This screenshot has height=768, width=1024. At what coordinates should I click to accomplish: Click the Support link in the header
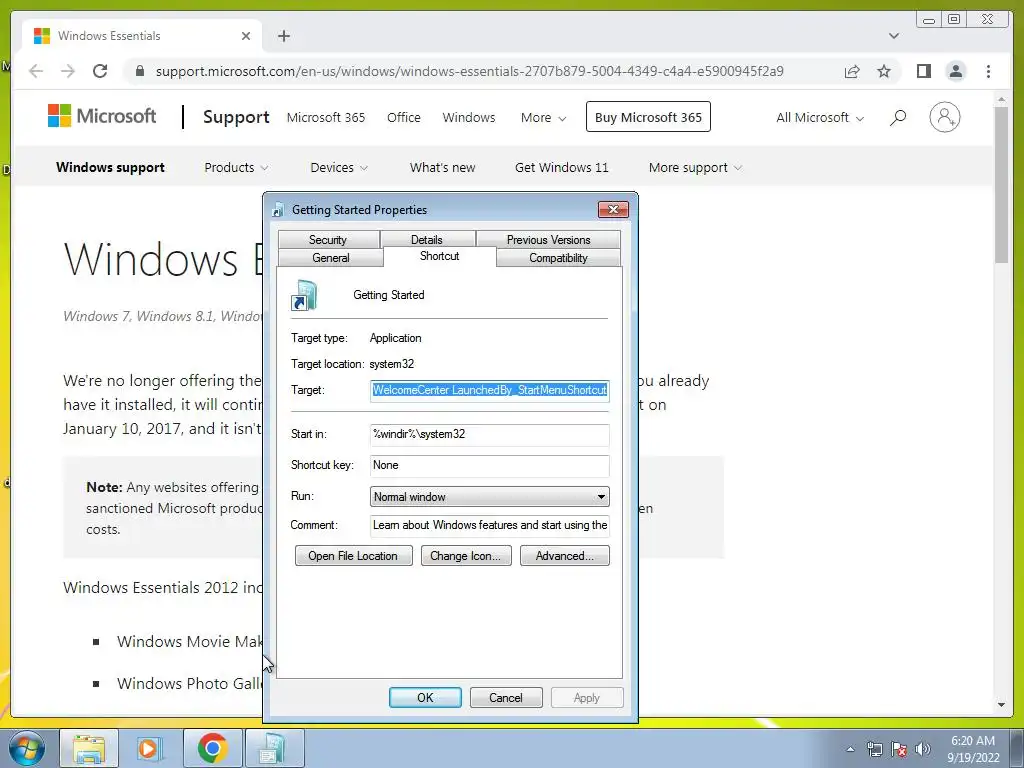[x=236, y=117]
